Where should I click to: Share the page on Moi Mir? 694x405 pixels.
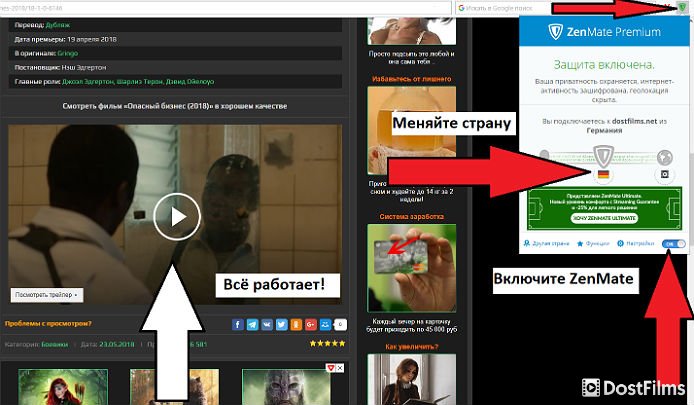pyautogui.click(x=325, y=324)
